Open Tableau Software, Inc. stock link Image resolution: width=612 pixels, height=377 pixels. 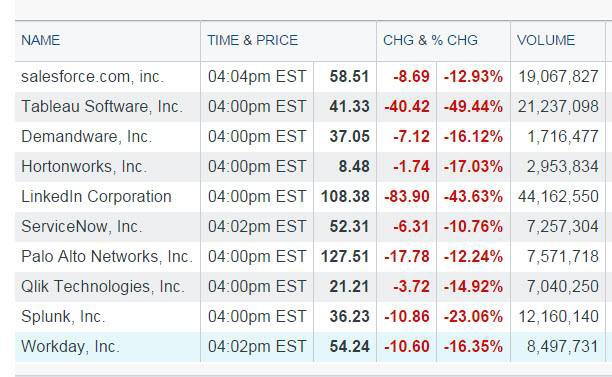102,107
